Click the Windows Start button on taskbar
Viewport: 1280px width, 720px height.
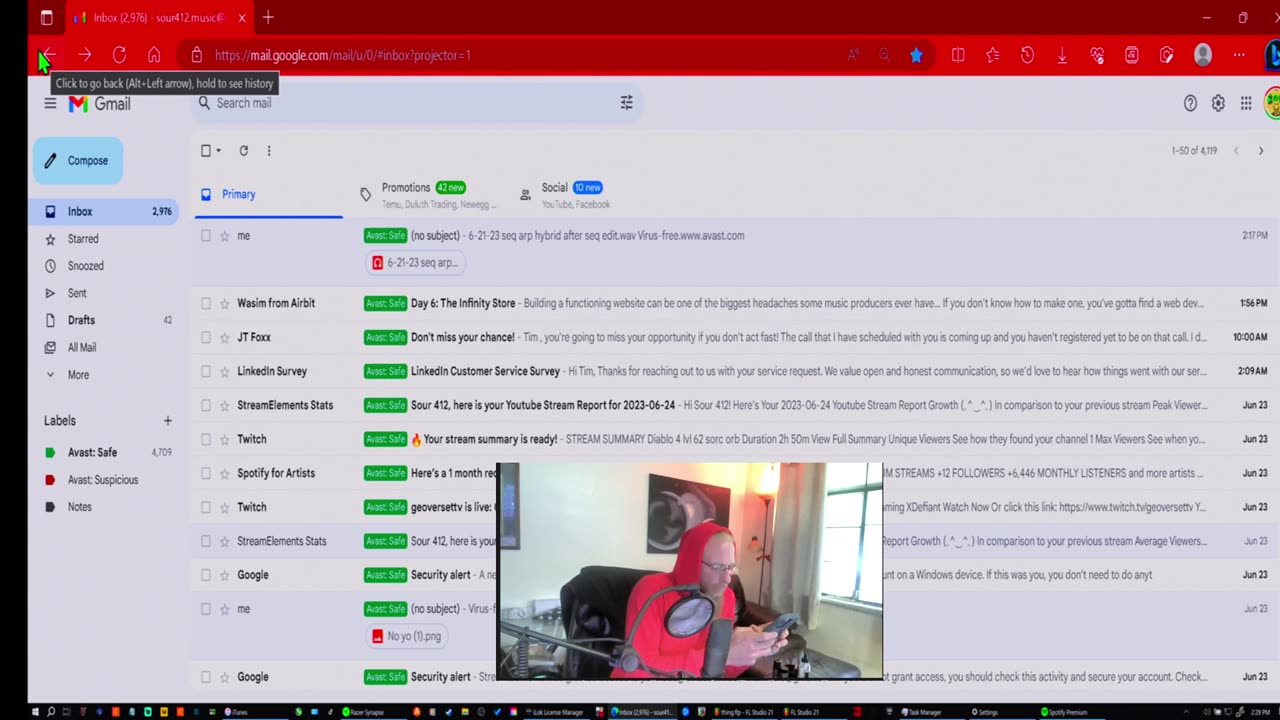click(36, 712)
